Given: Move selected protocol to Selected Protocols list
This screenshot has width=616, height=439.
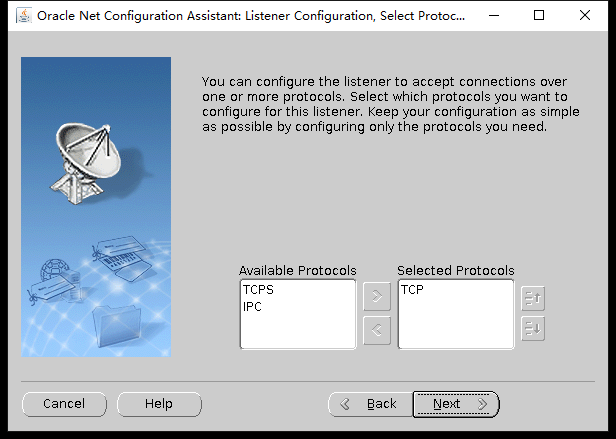Looking at the screenshot, I should [377, 296].
